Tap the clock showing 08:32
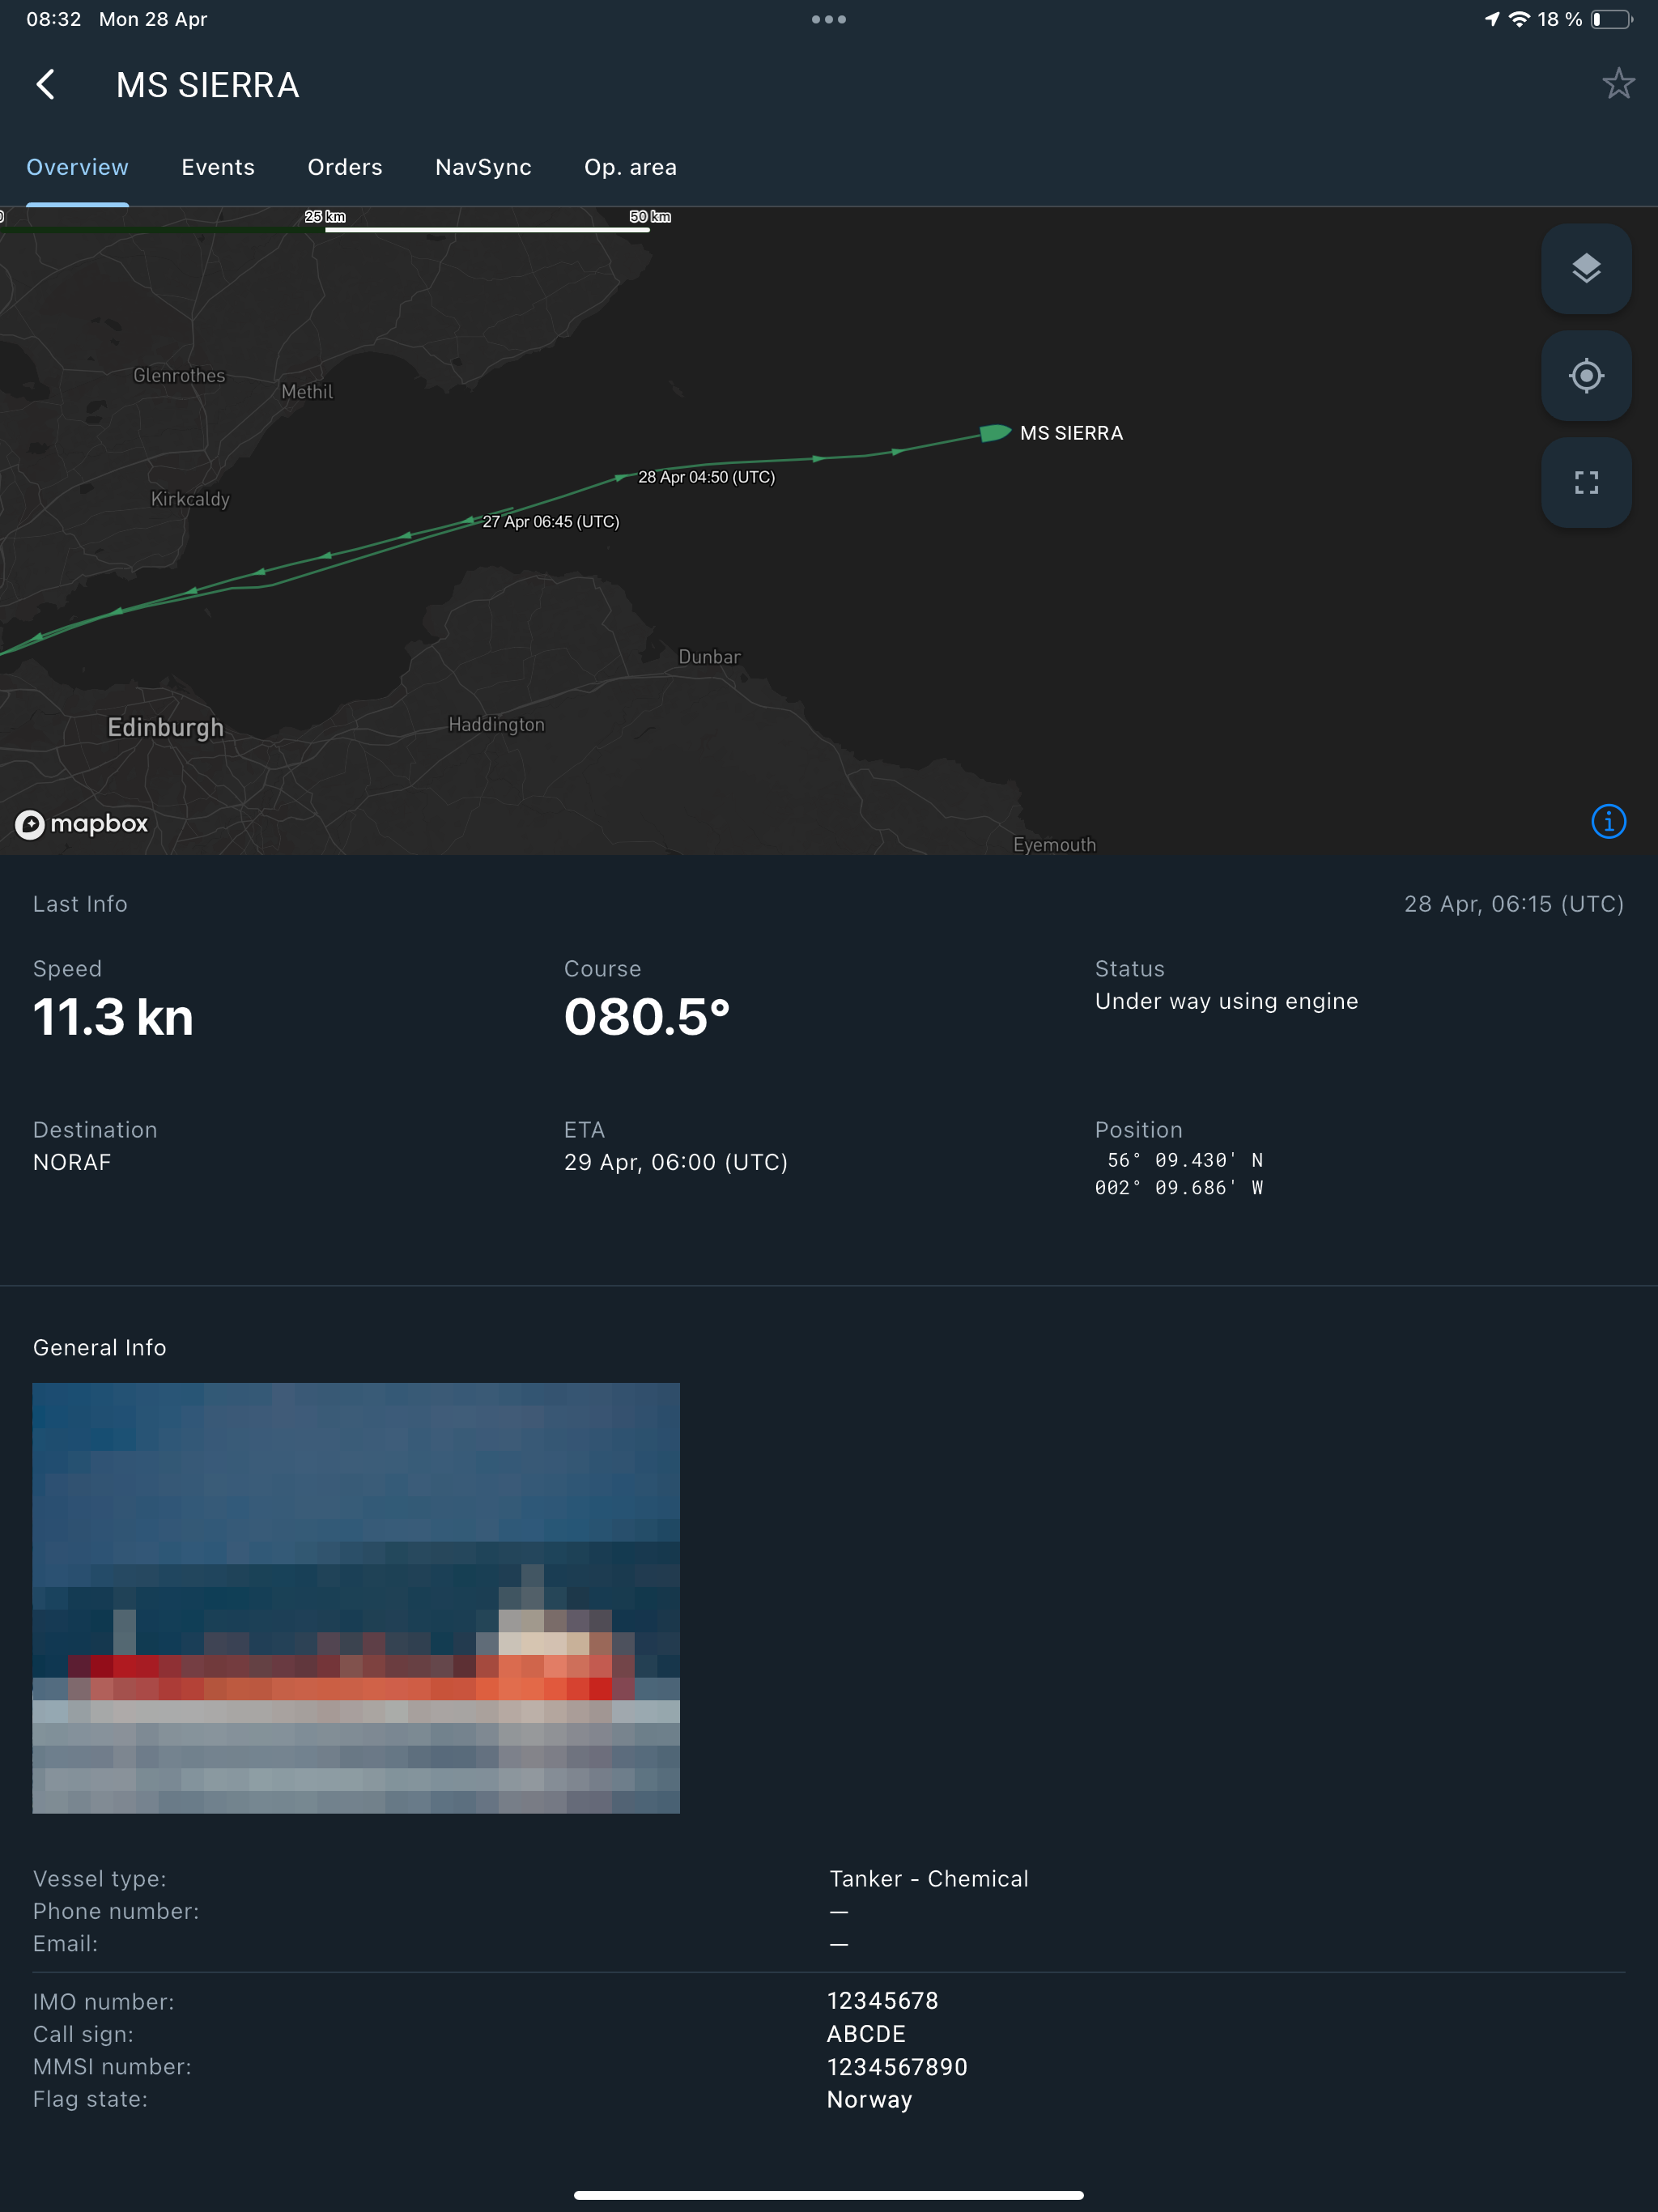1658x2212 pixels. [53, 19]
